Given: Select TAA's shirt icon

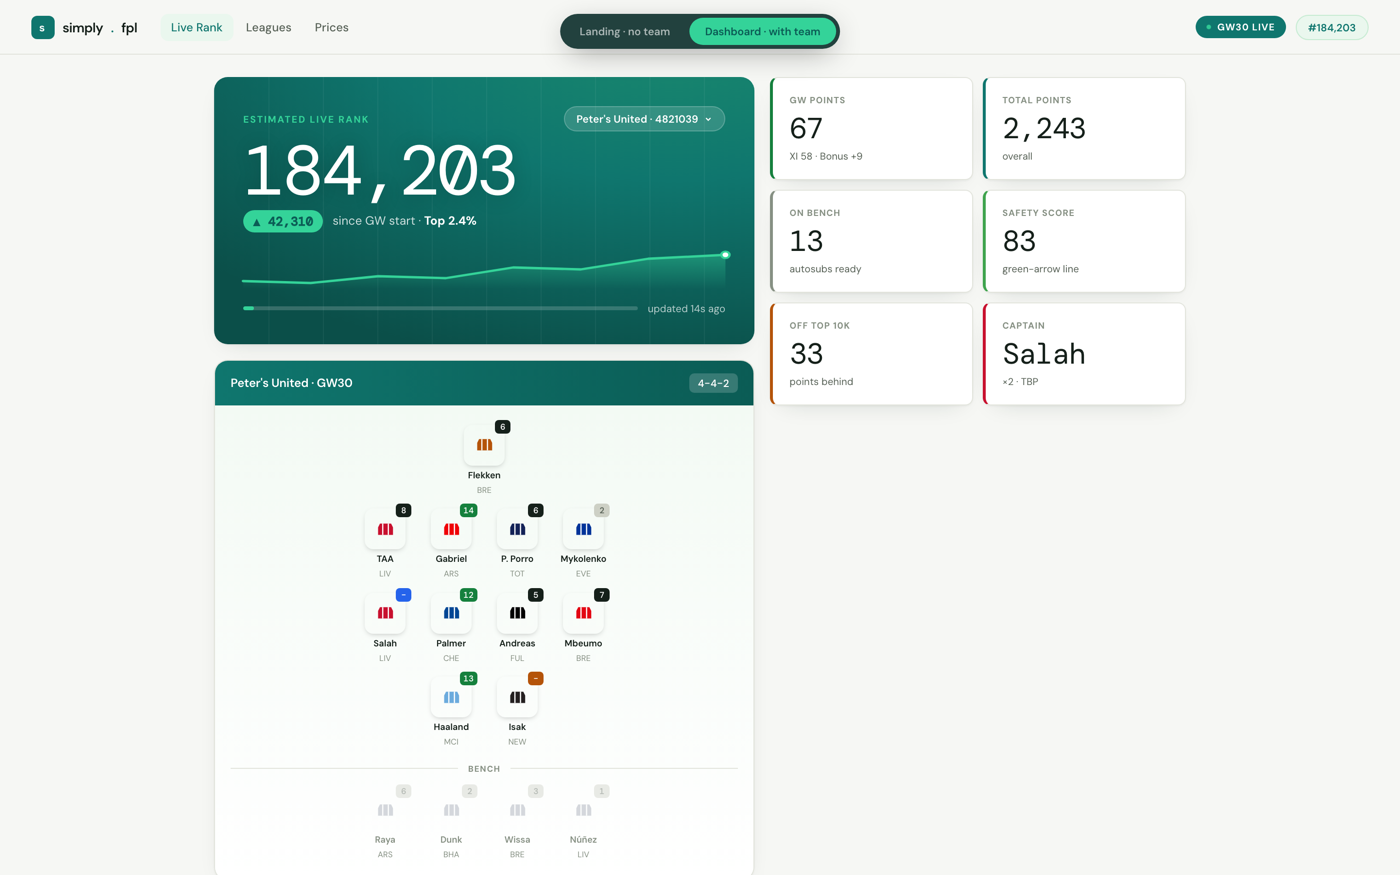Looking at the screenshot, I should 385,529.
